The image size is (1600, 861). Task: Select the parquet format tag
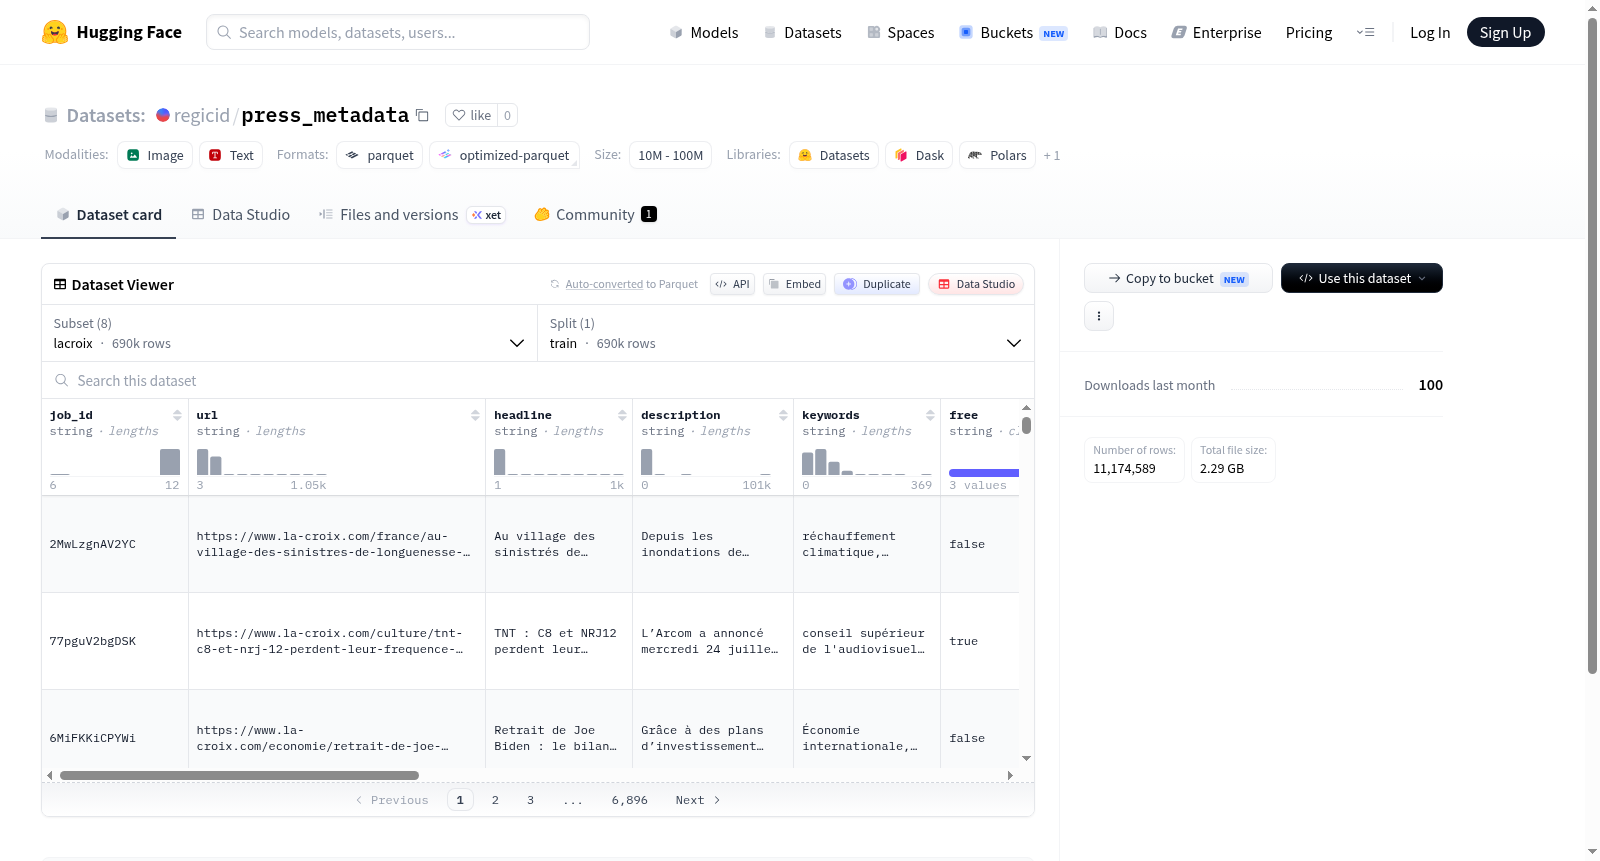tap(380, 155)
